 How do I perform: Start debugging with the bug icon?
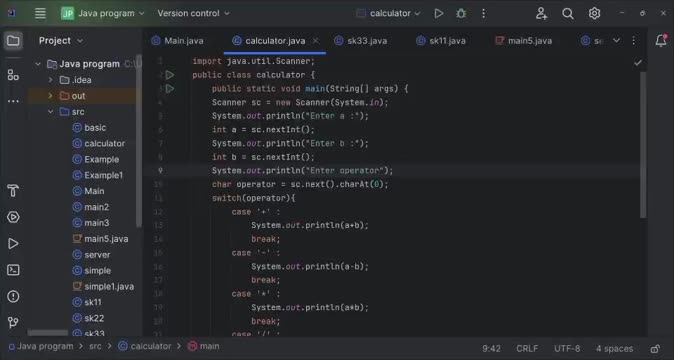pyautogui.click(x=461, y=13)
